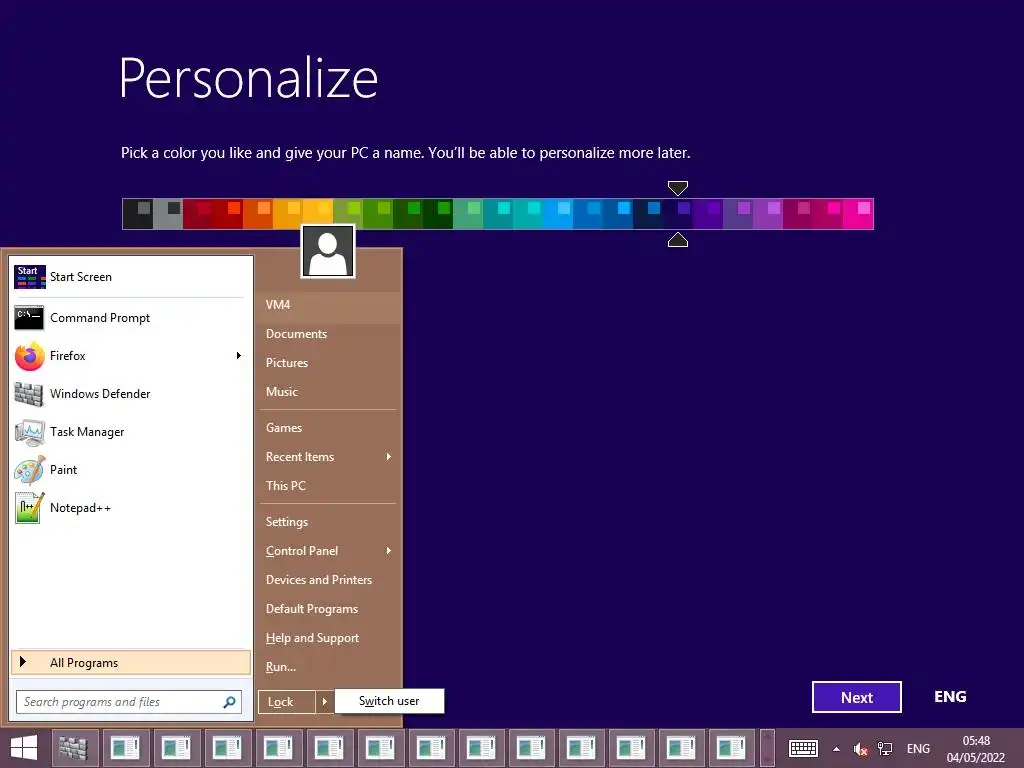
Task: Open Firefox from the start menu
Action: (x=131, y=356)
